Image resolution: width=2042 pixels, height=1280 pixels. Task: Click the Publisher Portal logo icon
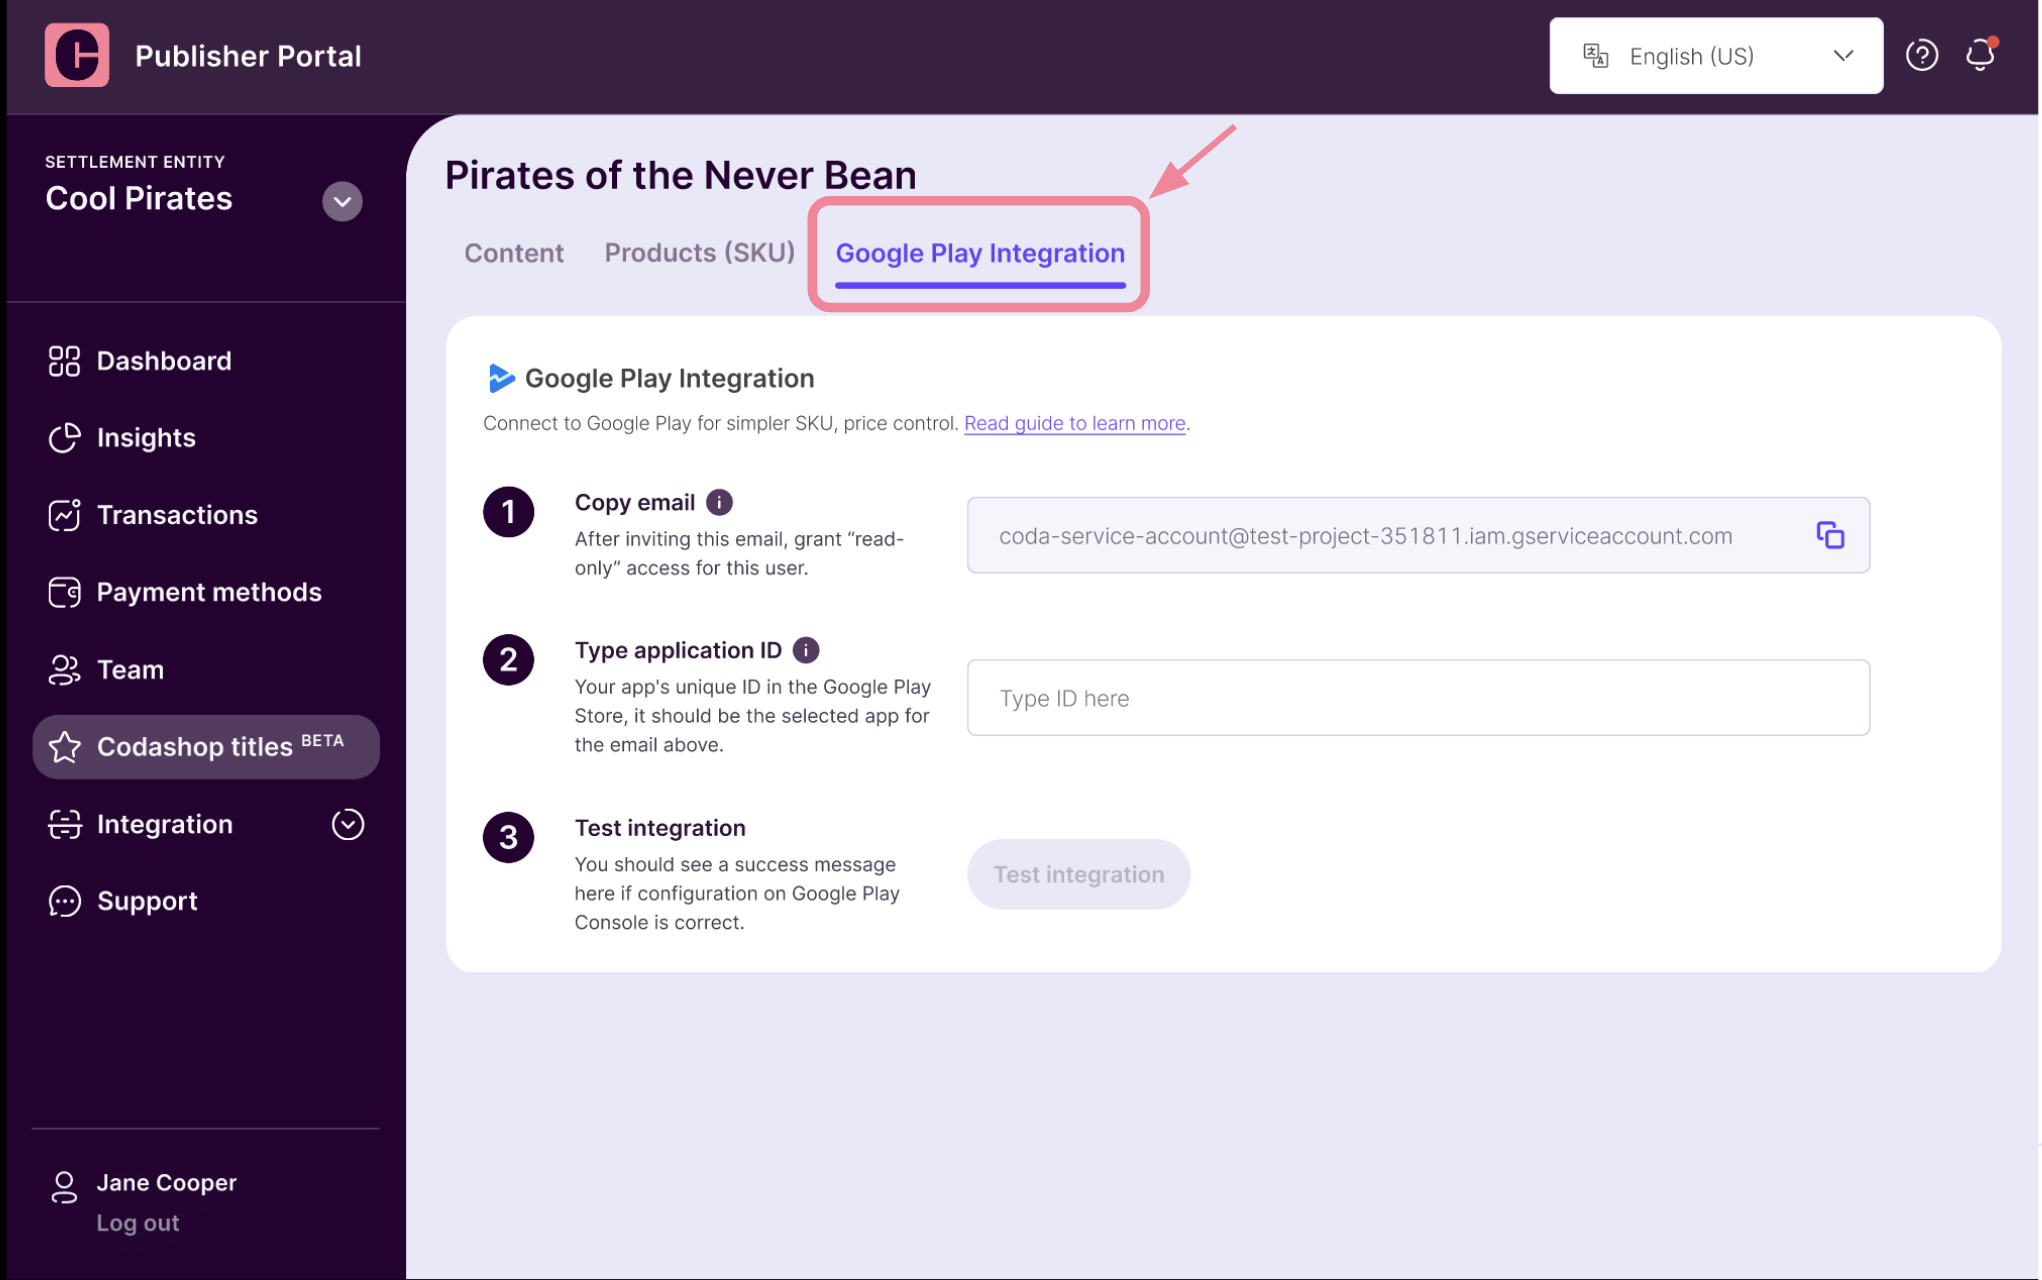click(77, 55)
